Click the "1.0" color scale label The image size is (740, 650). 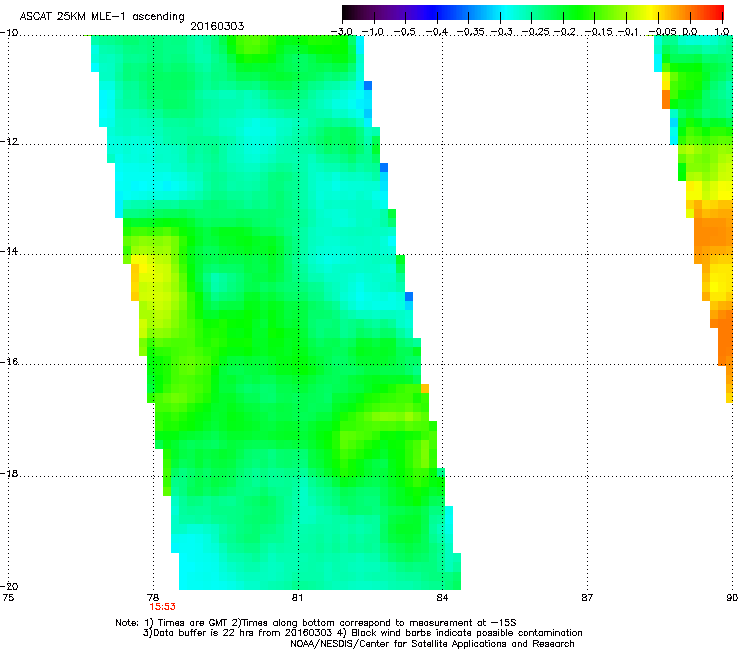point(722,32)
